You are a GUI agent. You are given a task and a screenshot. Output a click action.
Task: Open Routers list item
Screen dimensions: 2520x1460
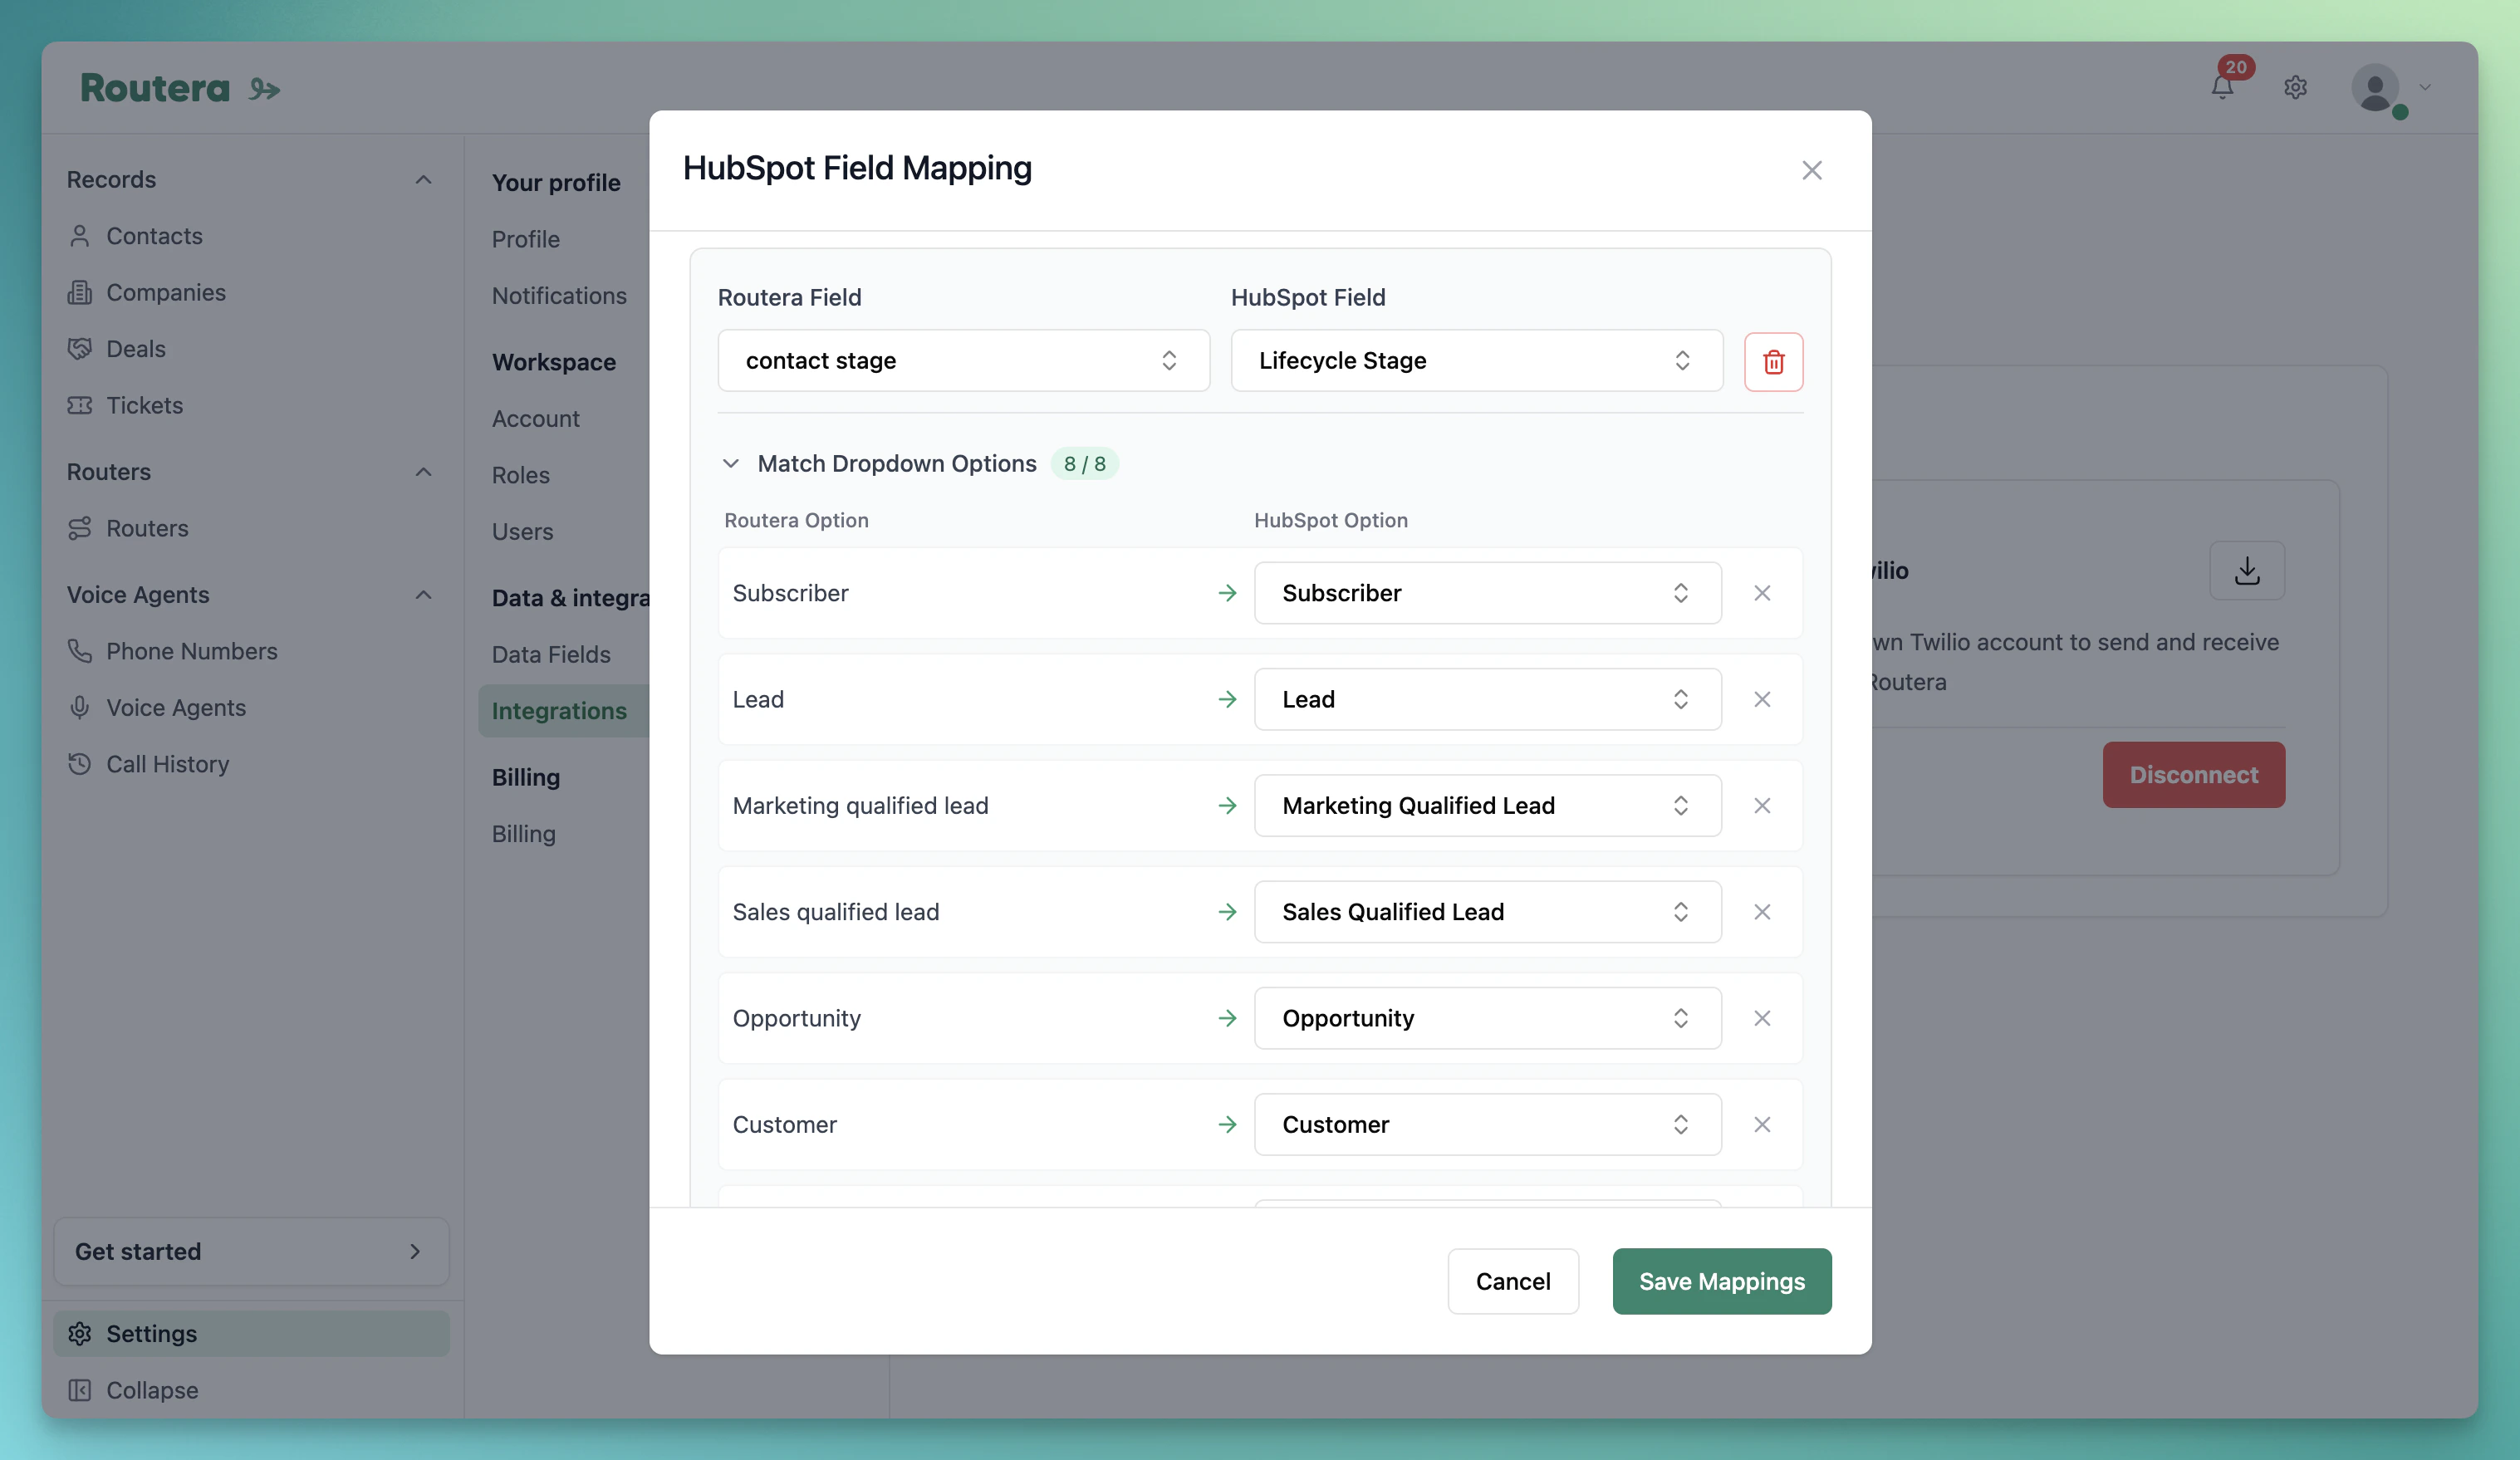147,528
